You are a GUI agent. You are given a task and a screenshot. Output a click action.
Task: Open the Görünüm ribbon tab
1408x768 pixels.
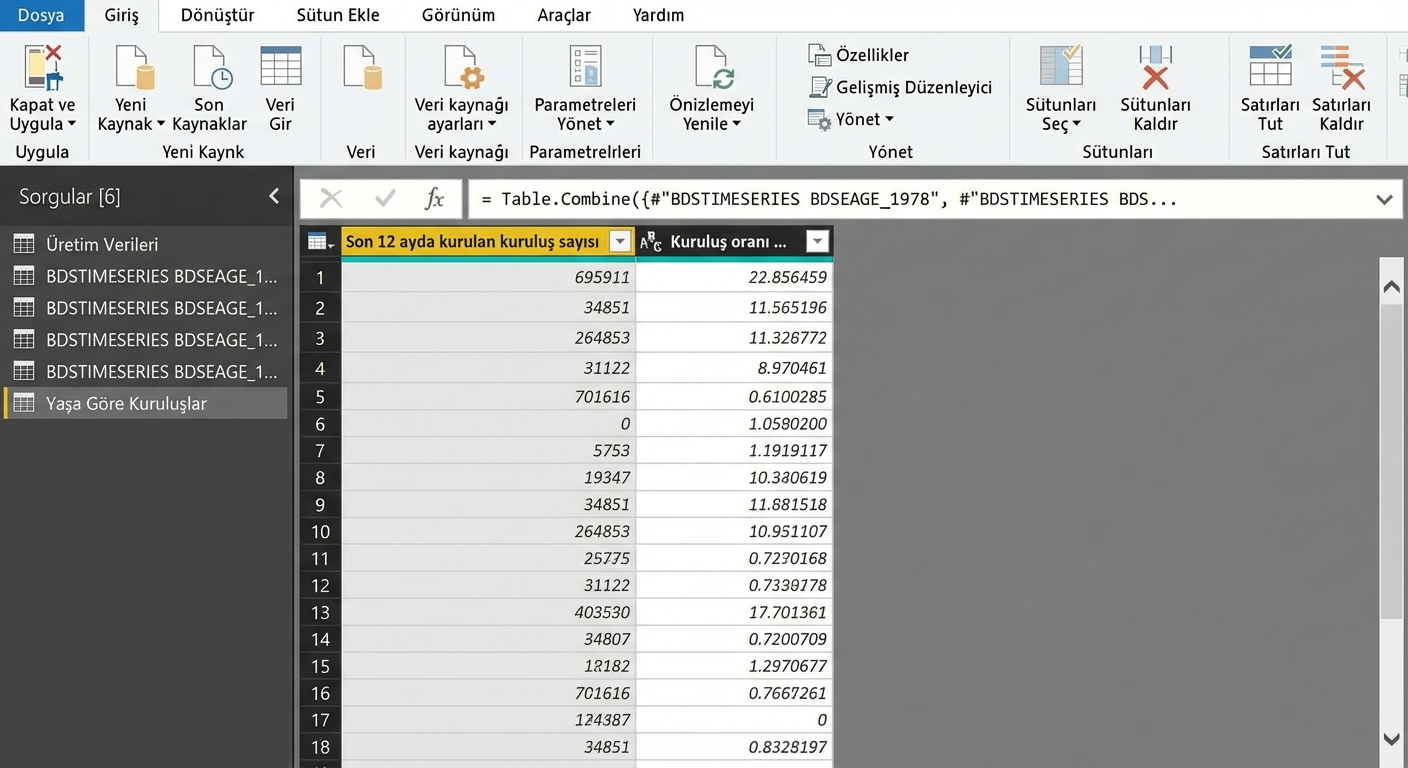(x=458, y=15)
